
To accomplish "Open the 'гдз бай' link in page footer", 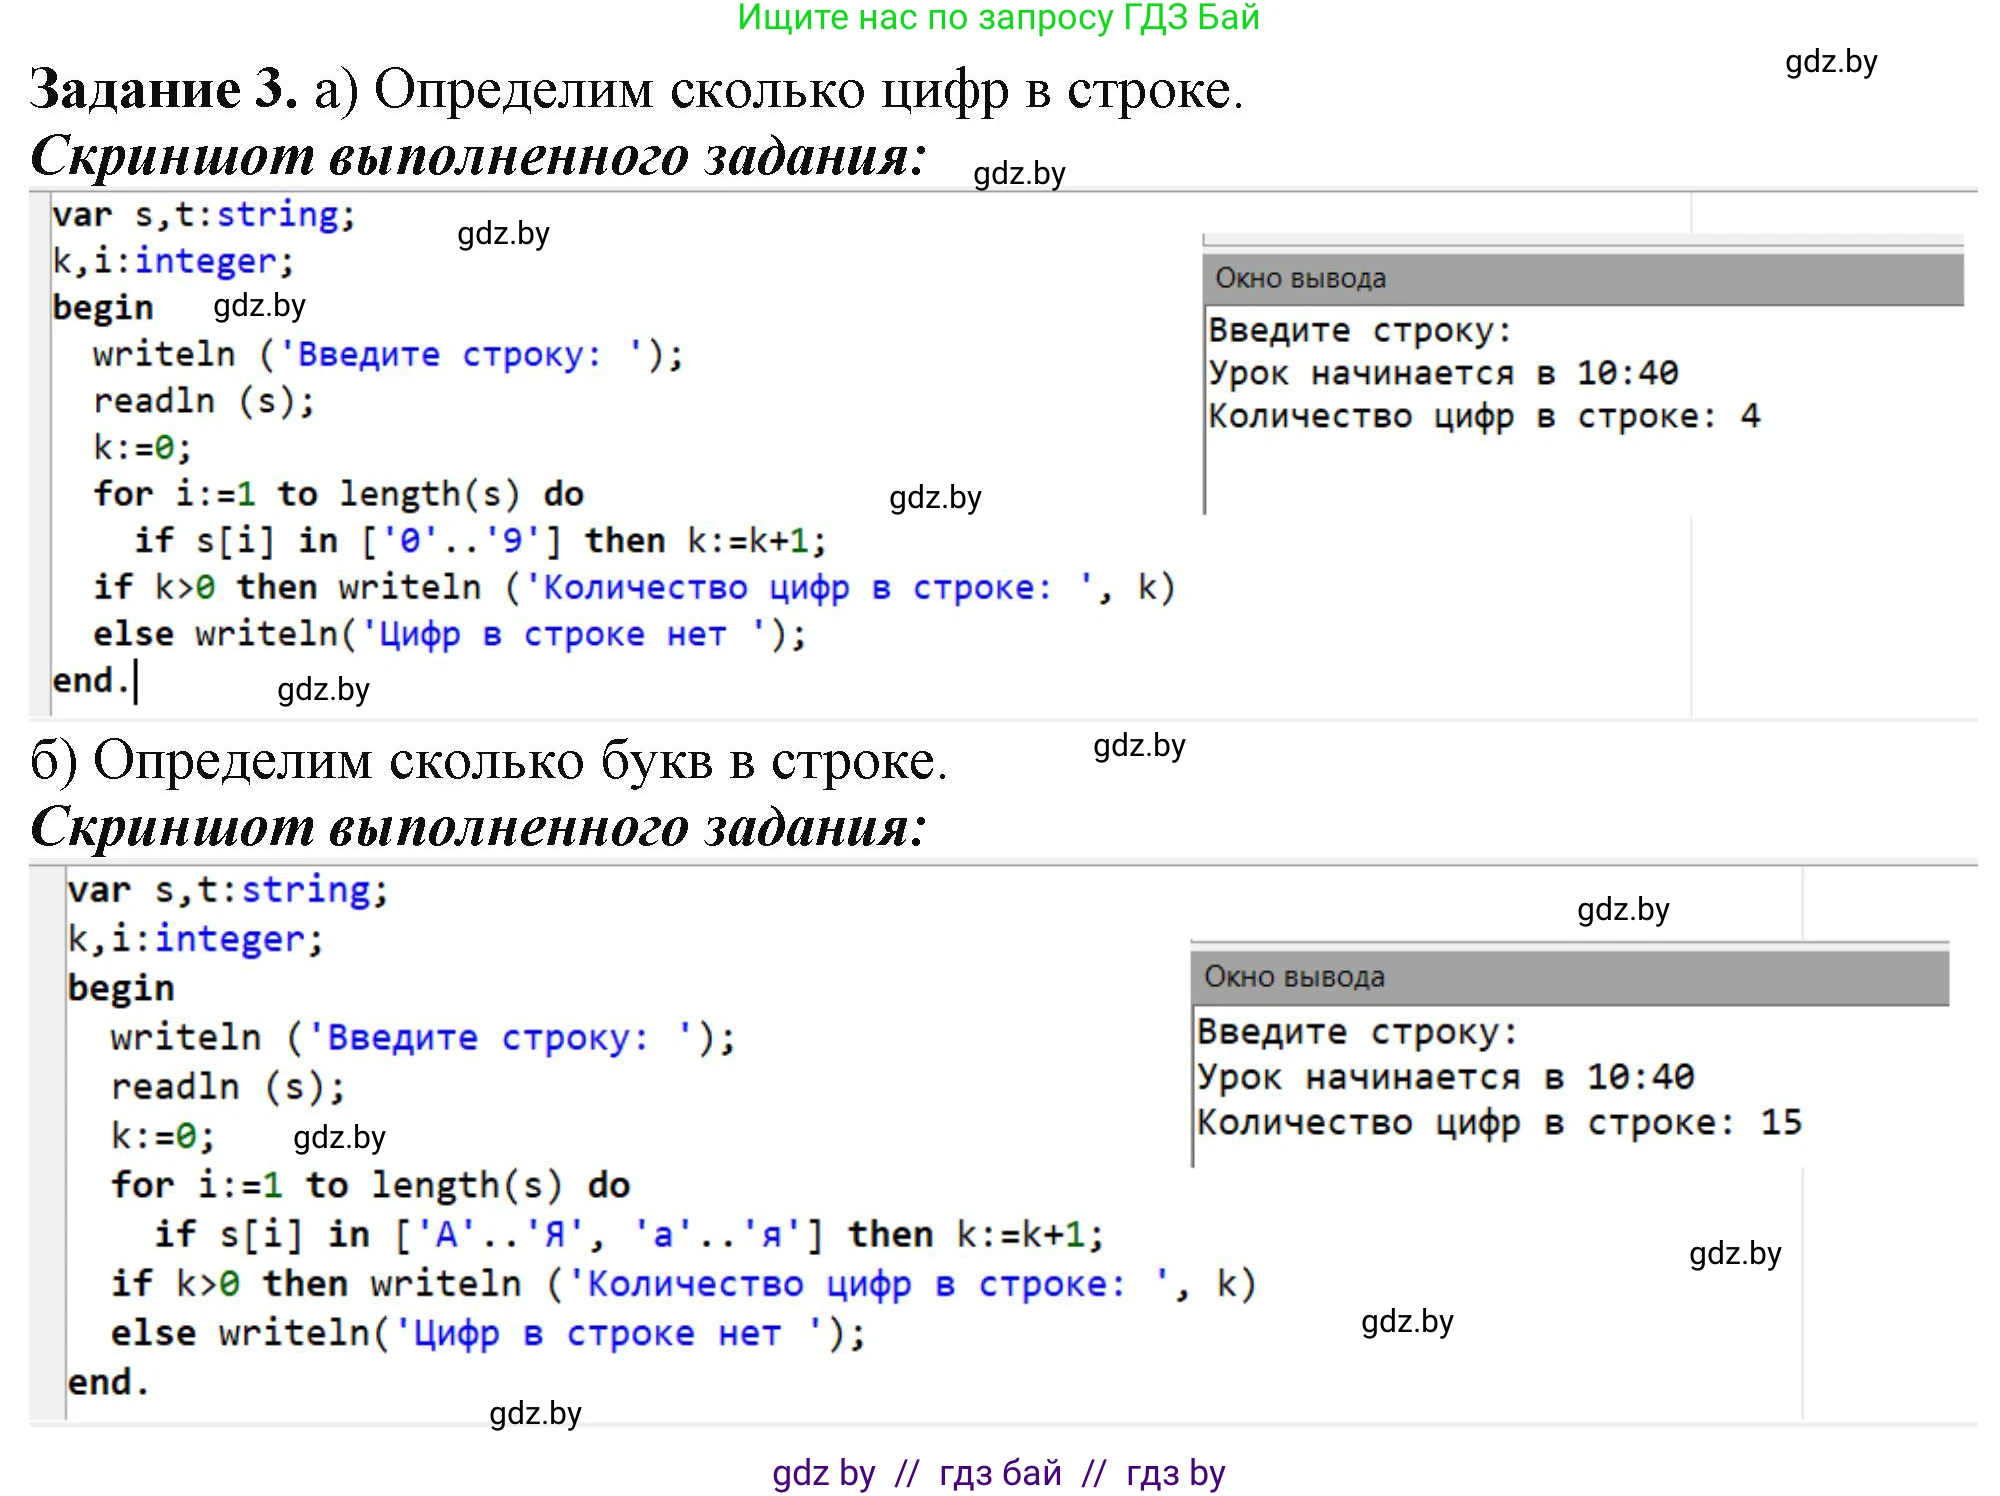I will (1000, 1470).
